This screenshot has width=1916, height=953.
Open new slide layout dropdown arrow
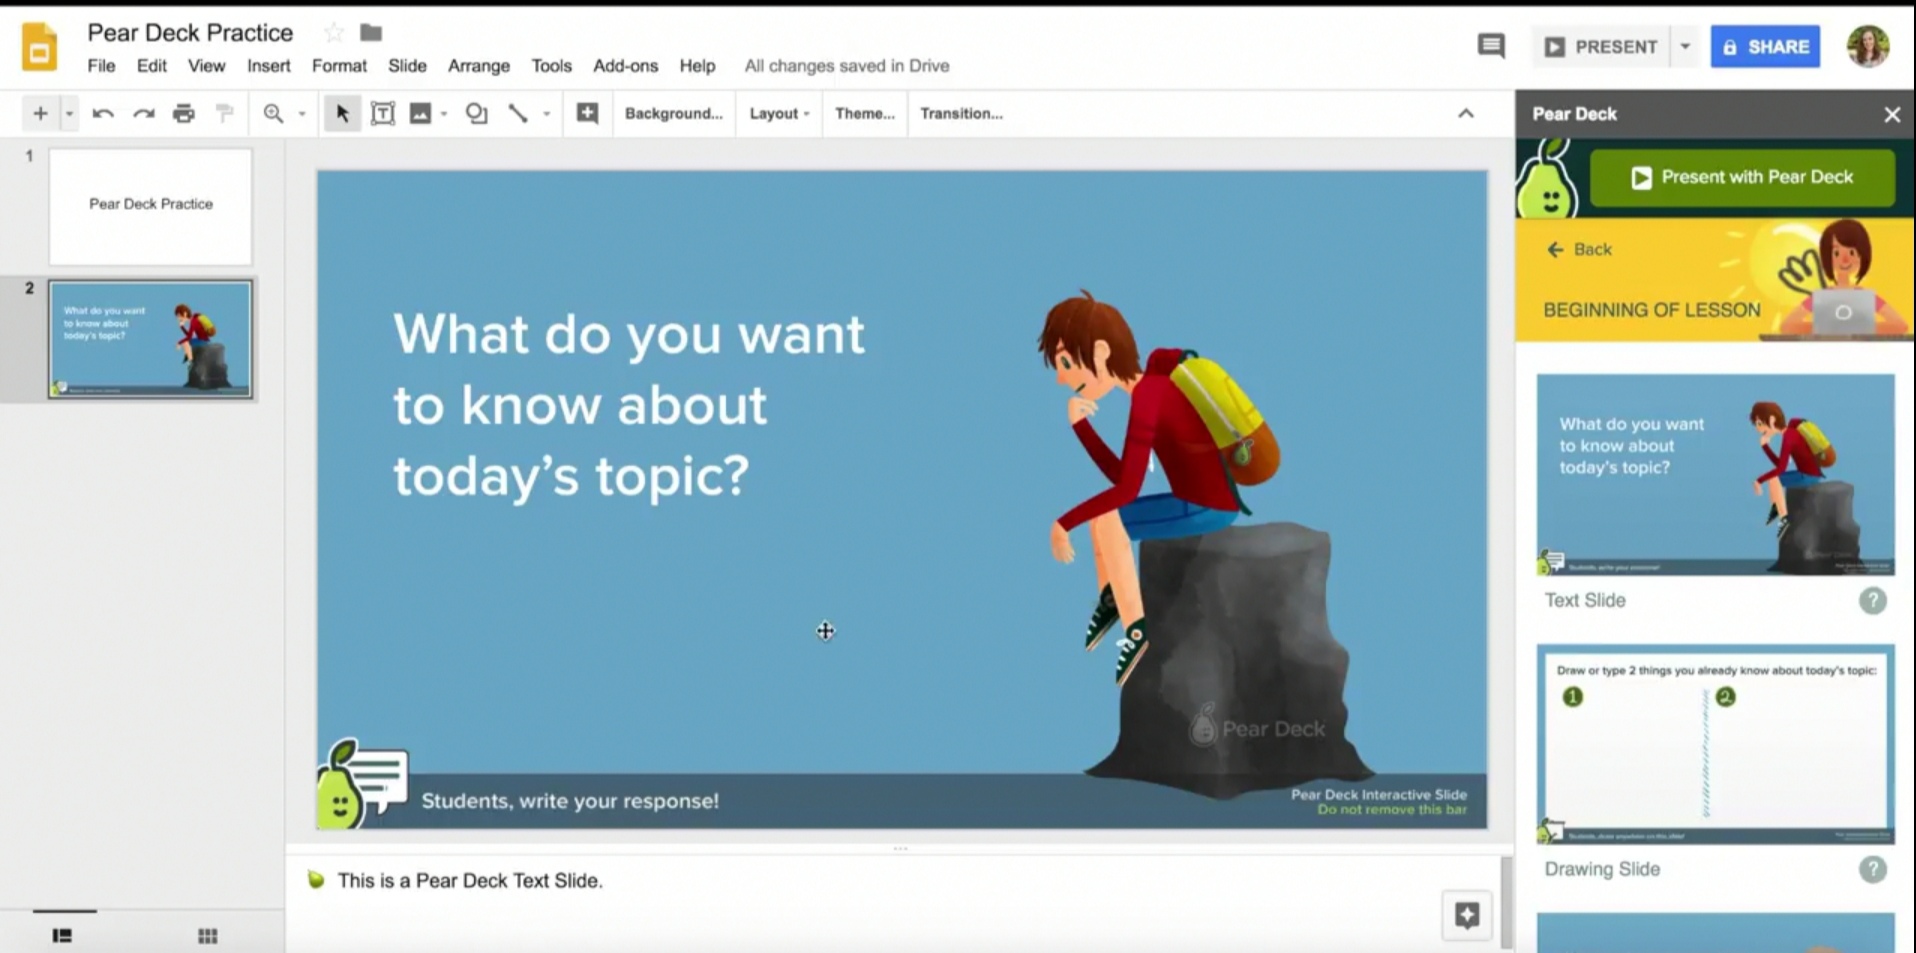pos(69,113)
